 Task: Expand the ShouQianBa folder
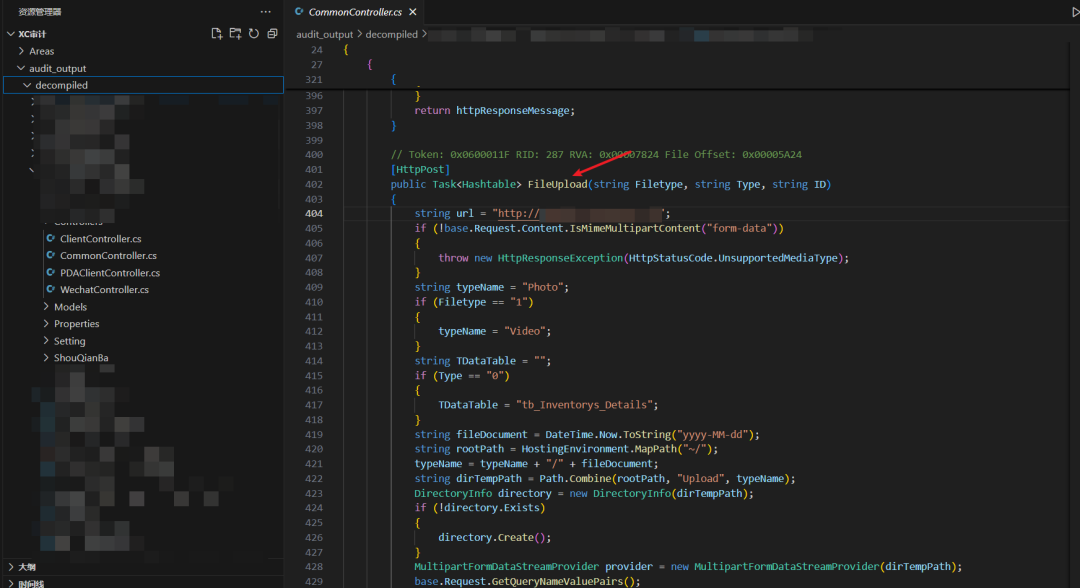(46, 357)
